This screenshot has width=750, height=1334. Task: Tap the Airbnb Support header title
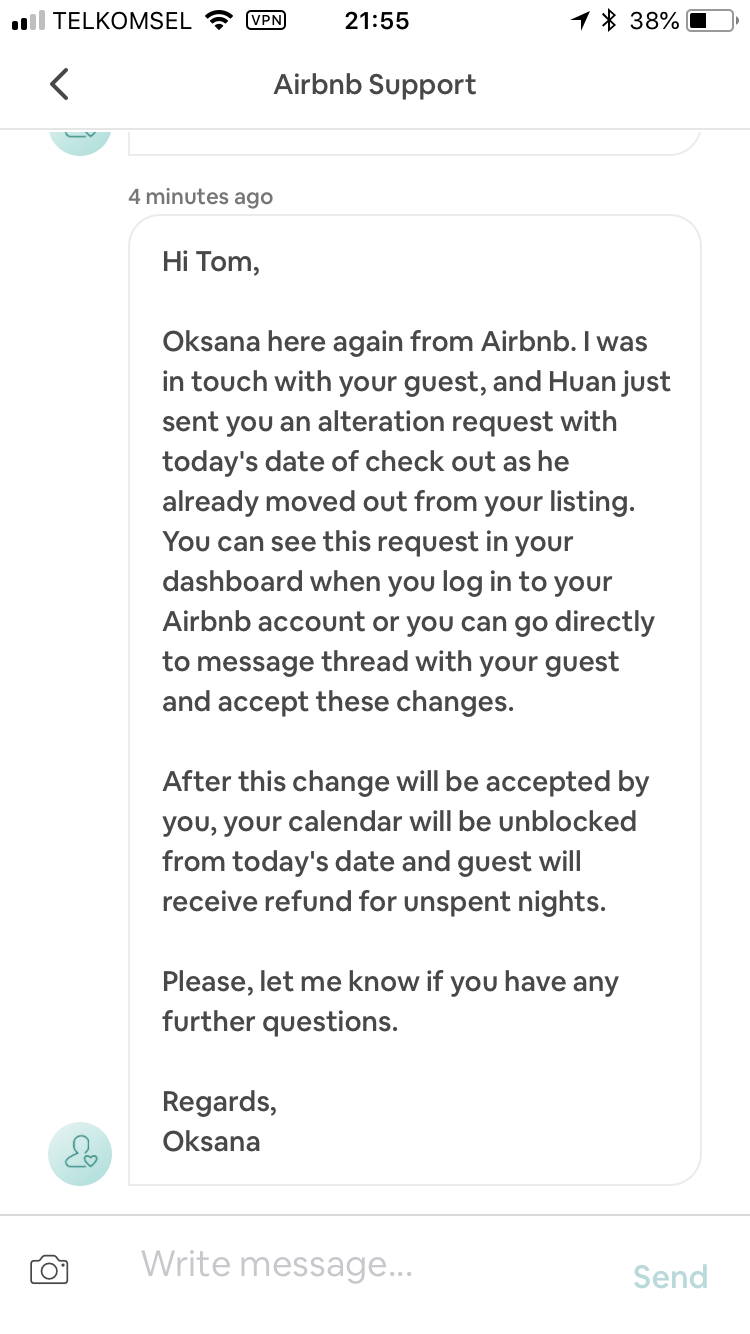[375, 85]
